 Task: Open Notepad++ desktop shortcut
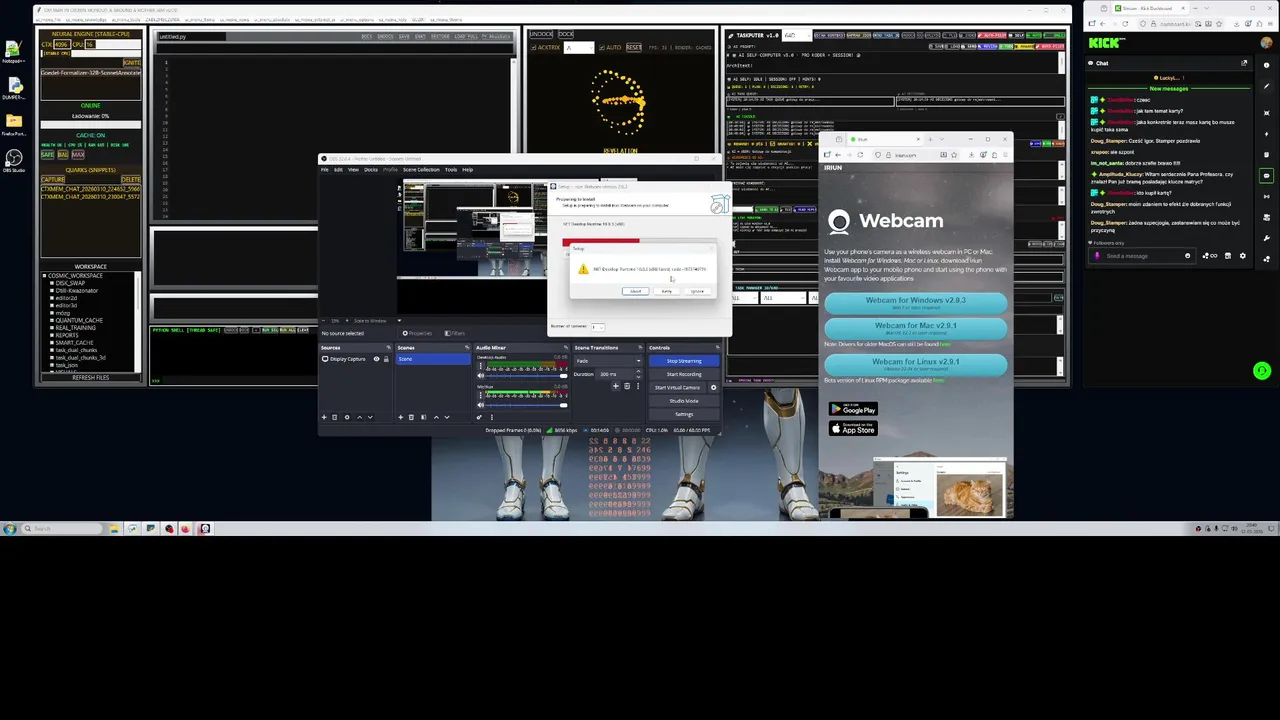[x=14, y=51]
